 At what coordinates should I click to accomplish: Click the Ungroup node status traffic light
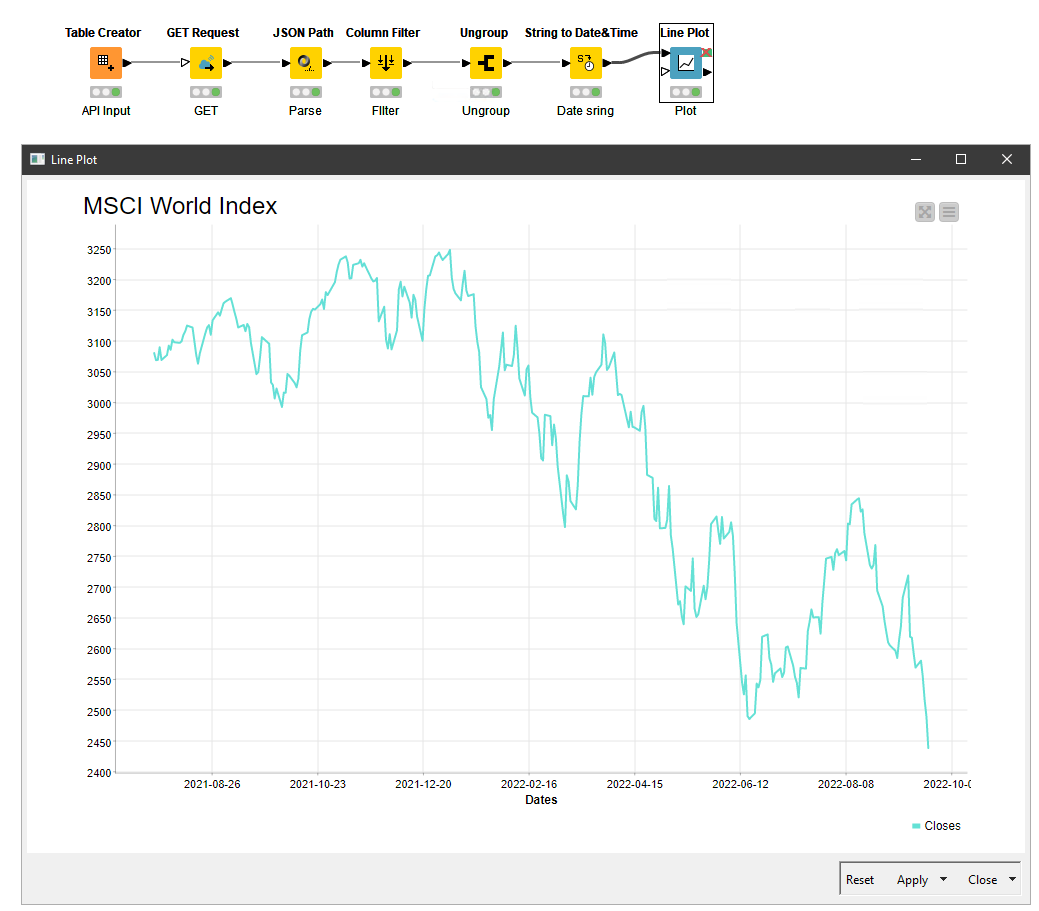(486, 92)
